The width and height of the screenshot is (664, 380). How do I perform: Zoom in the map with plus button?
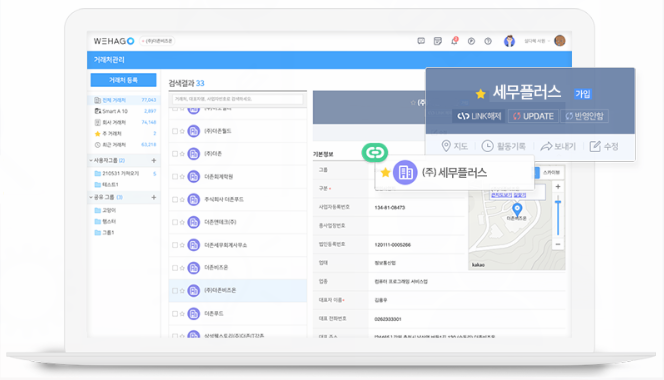point(558,187)
